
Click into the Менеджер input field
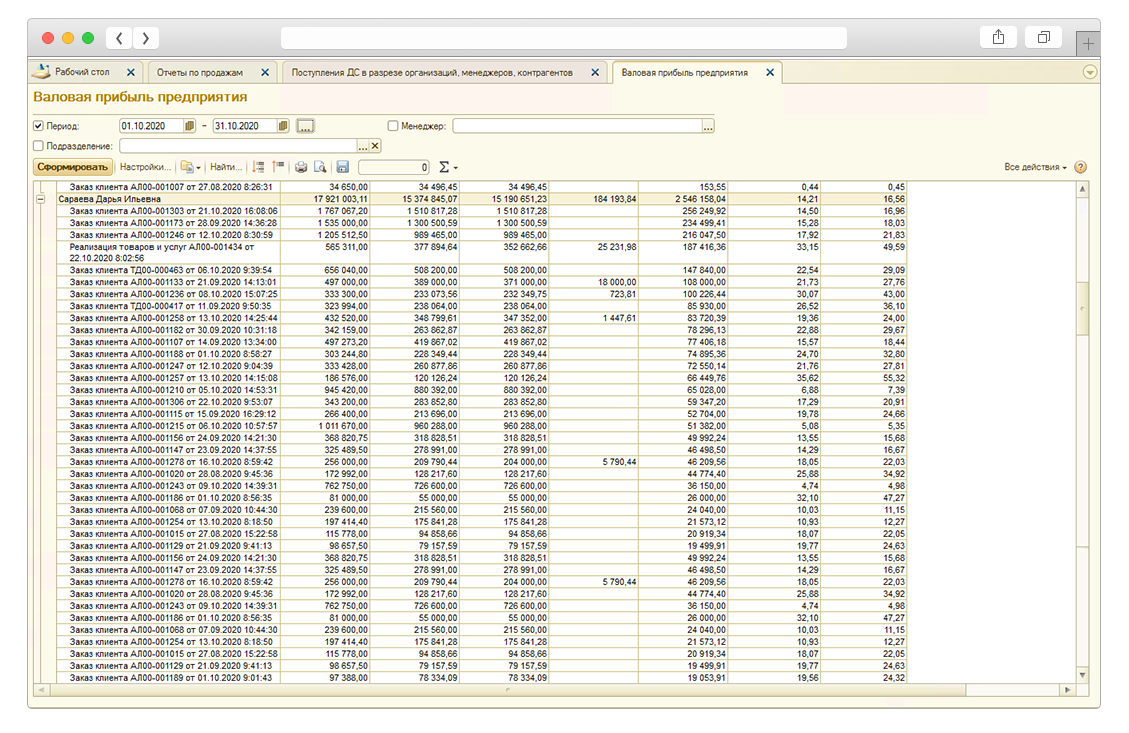[x=576, y=126]
